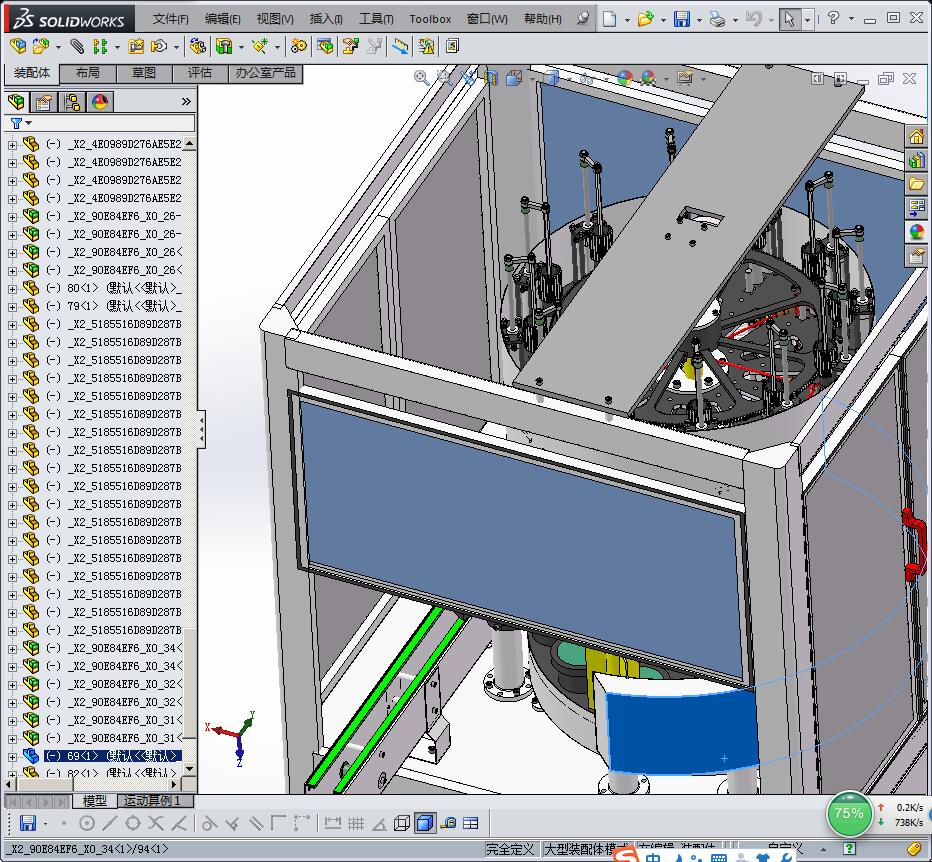Viewport: 932px width, 862px height.
Task: Switch to the 草图 tab
Action: tap(143, 73)
